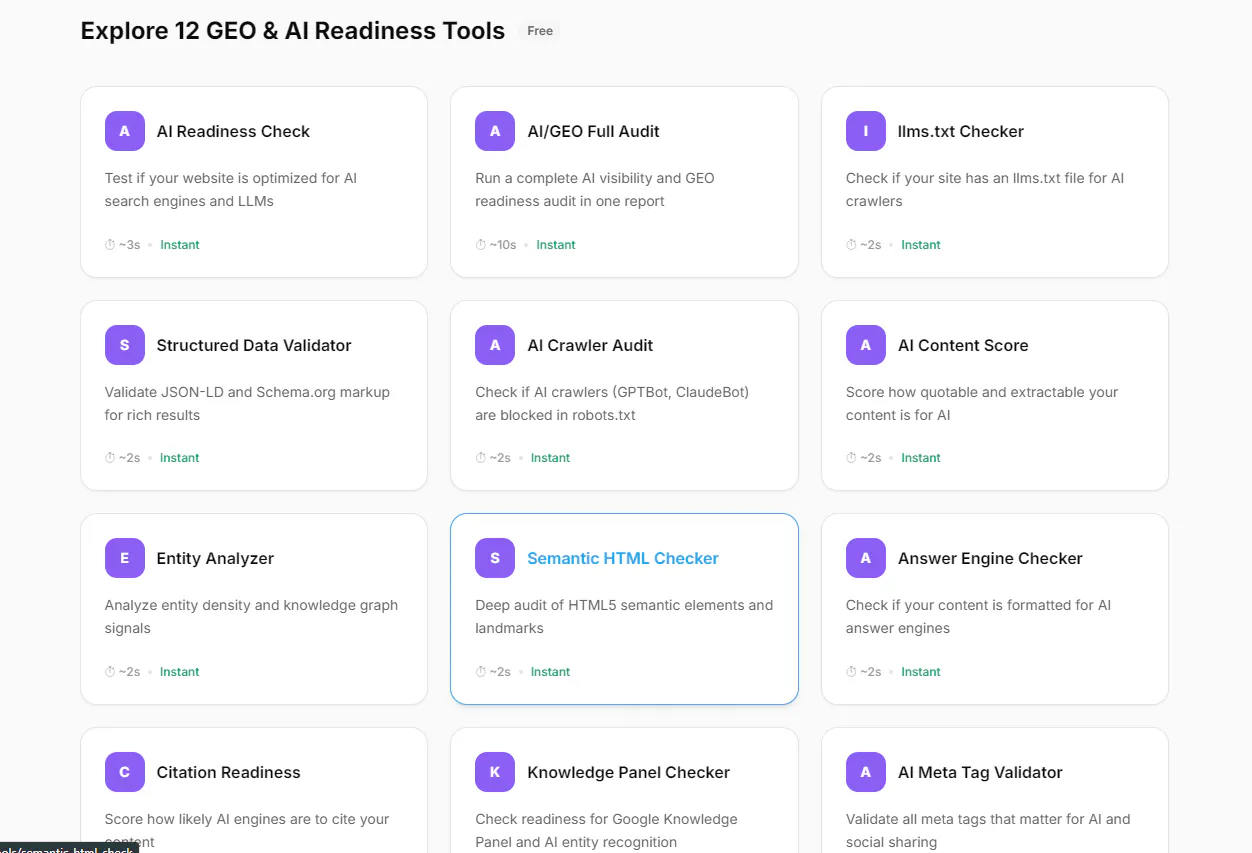This screenshot has height=853, width=1252.
Task: Click the AI Crawler Audit purple icon
Action: click(495, 345)
